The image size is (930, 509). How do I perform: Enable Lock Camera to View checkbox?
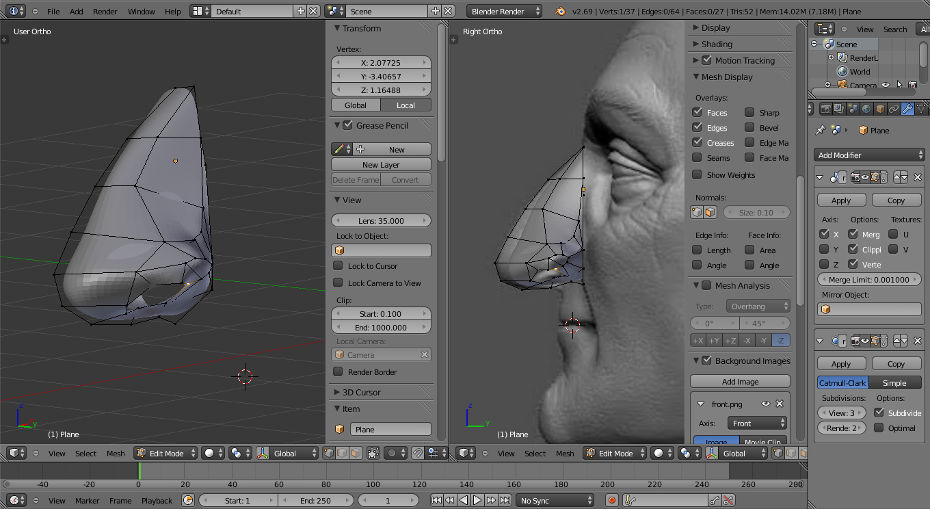338,283
